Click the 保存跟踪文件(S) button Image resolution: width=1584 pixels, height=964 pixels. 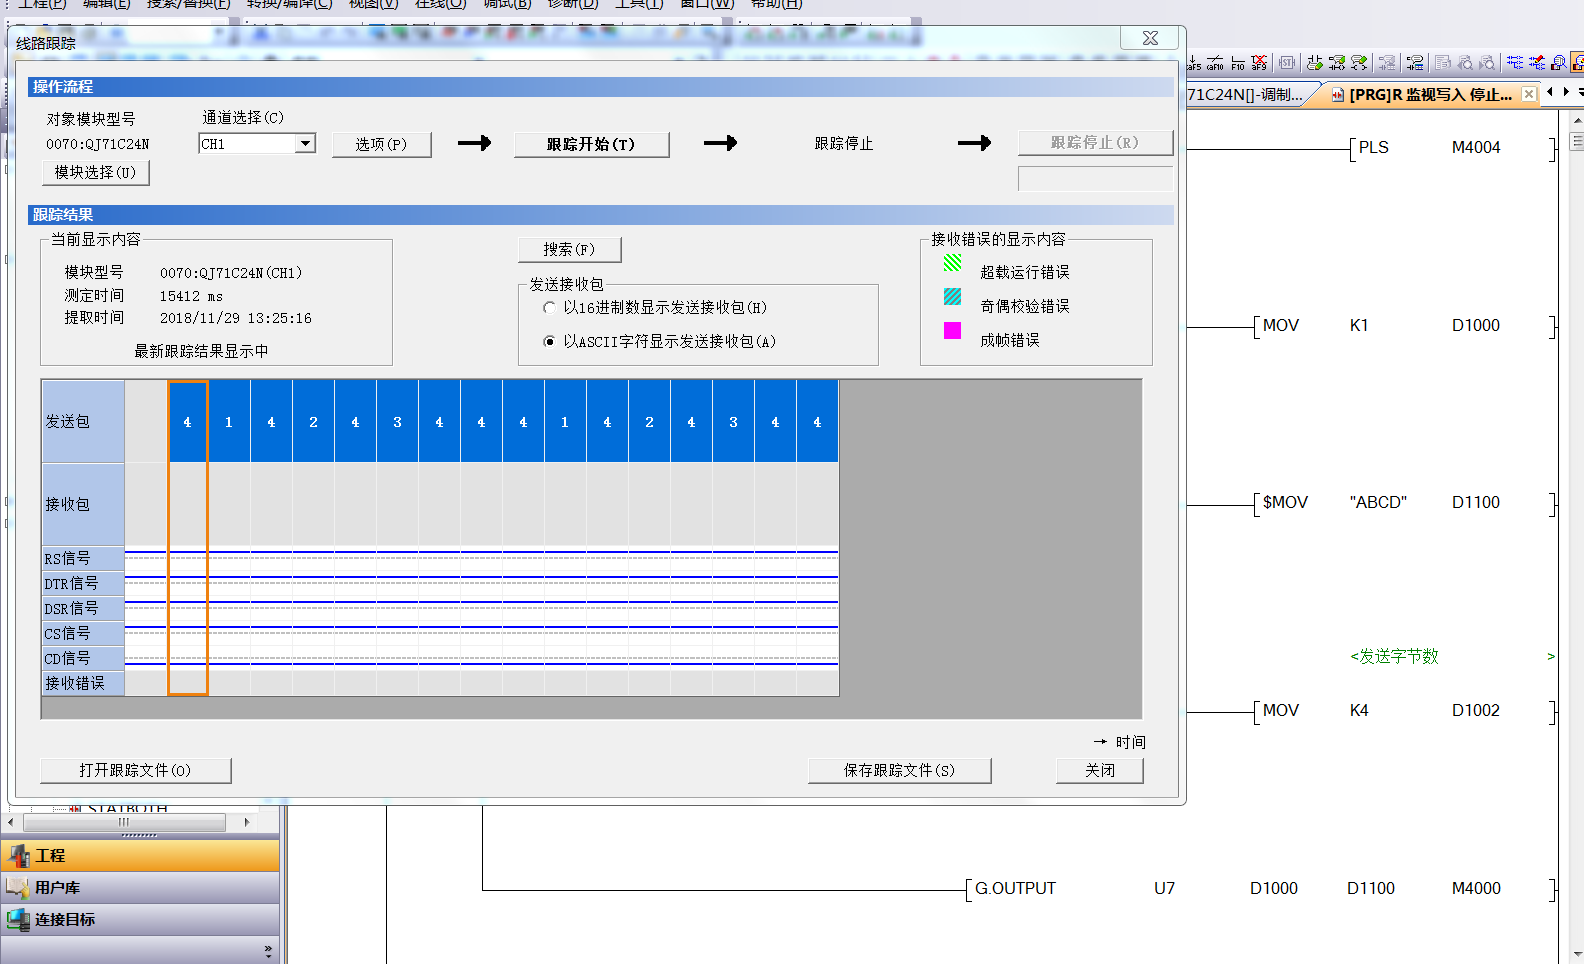[899, 770]
